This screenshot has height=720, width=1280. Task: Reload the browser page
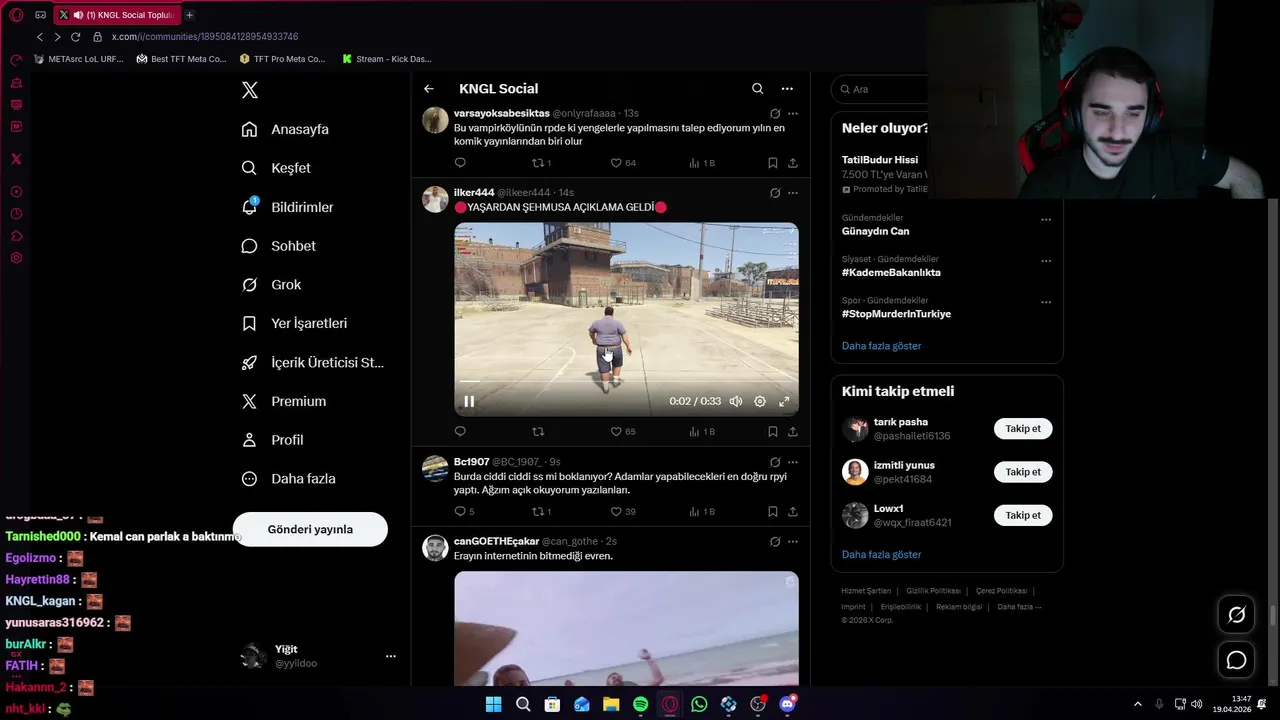tap(75, 36)
